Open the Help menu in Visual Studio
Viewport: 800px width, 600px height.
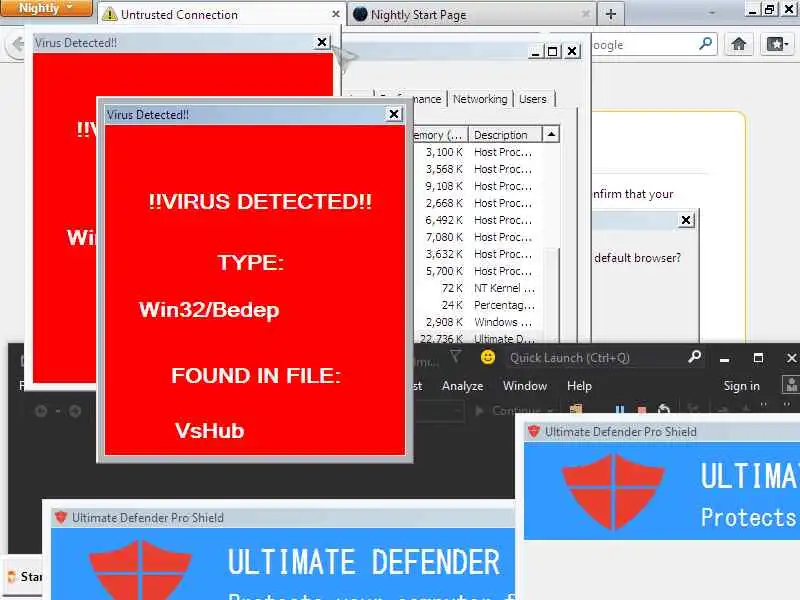click(x=579, y=386)
